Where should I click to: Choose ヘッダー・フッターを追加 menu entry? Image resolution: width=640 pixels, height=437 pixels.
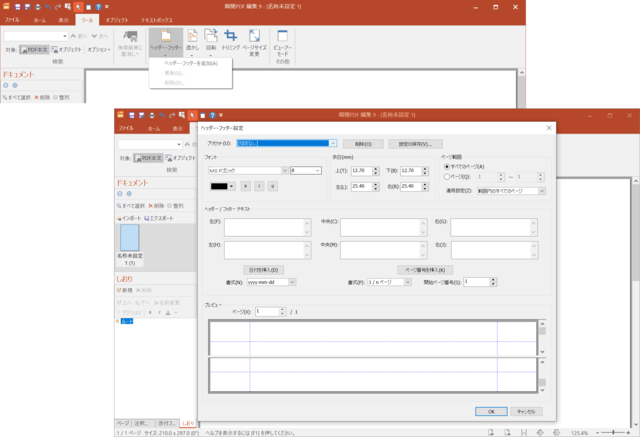pyautogui.click(x=190, y=63)
